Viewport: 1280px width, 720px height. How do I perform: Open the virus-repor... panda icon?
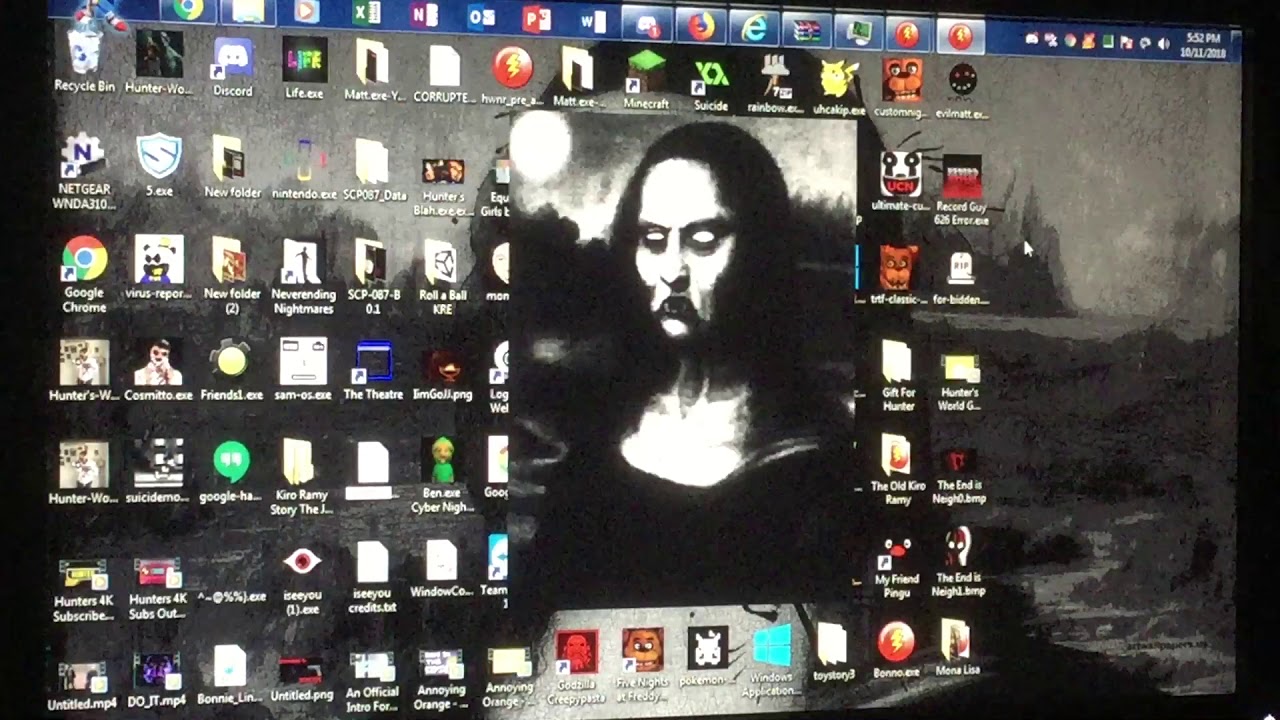tap(158, 268)
